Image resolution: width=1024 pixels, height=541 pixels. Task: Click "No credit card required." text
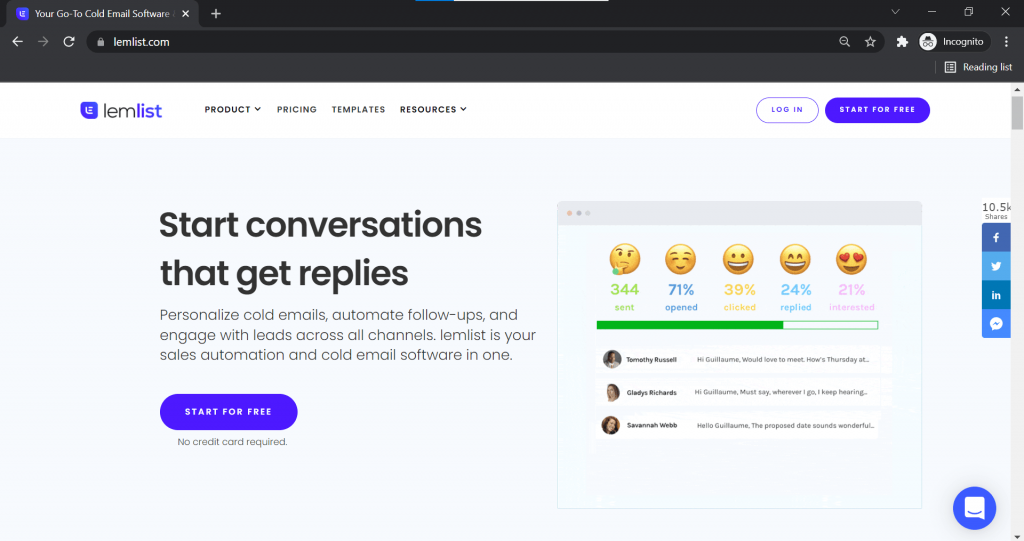click(232, 442)
